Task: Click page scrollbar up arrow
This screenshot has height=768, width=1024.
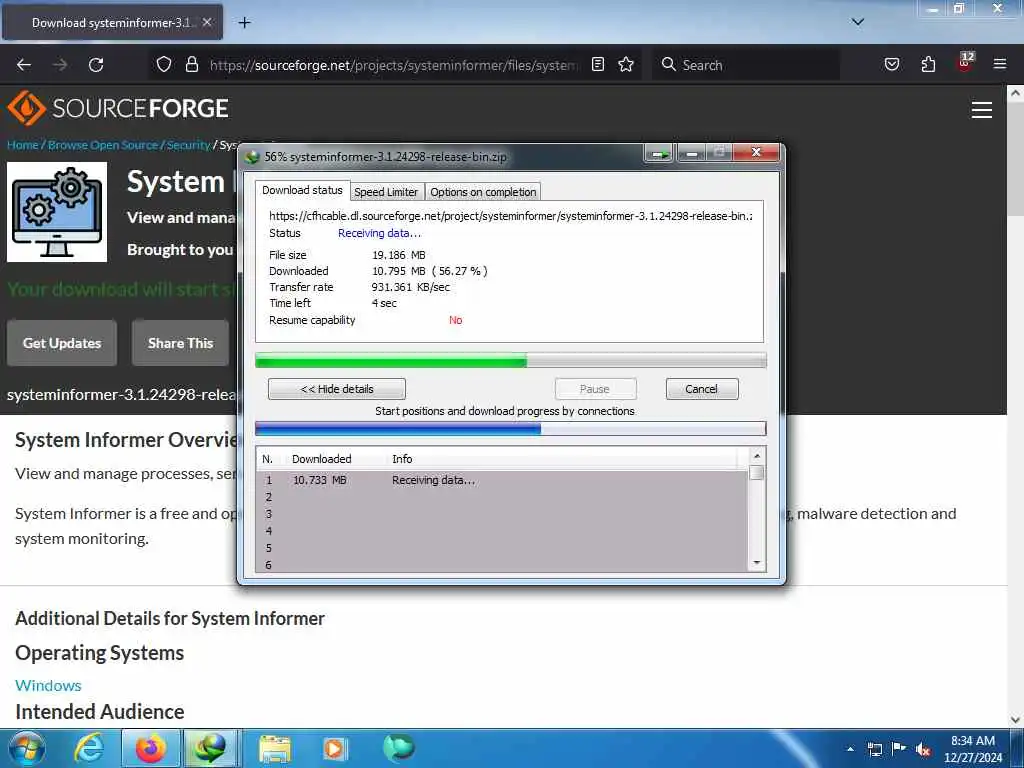Action: pyautogui.click(x=1016, y=93)
